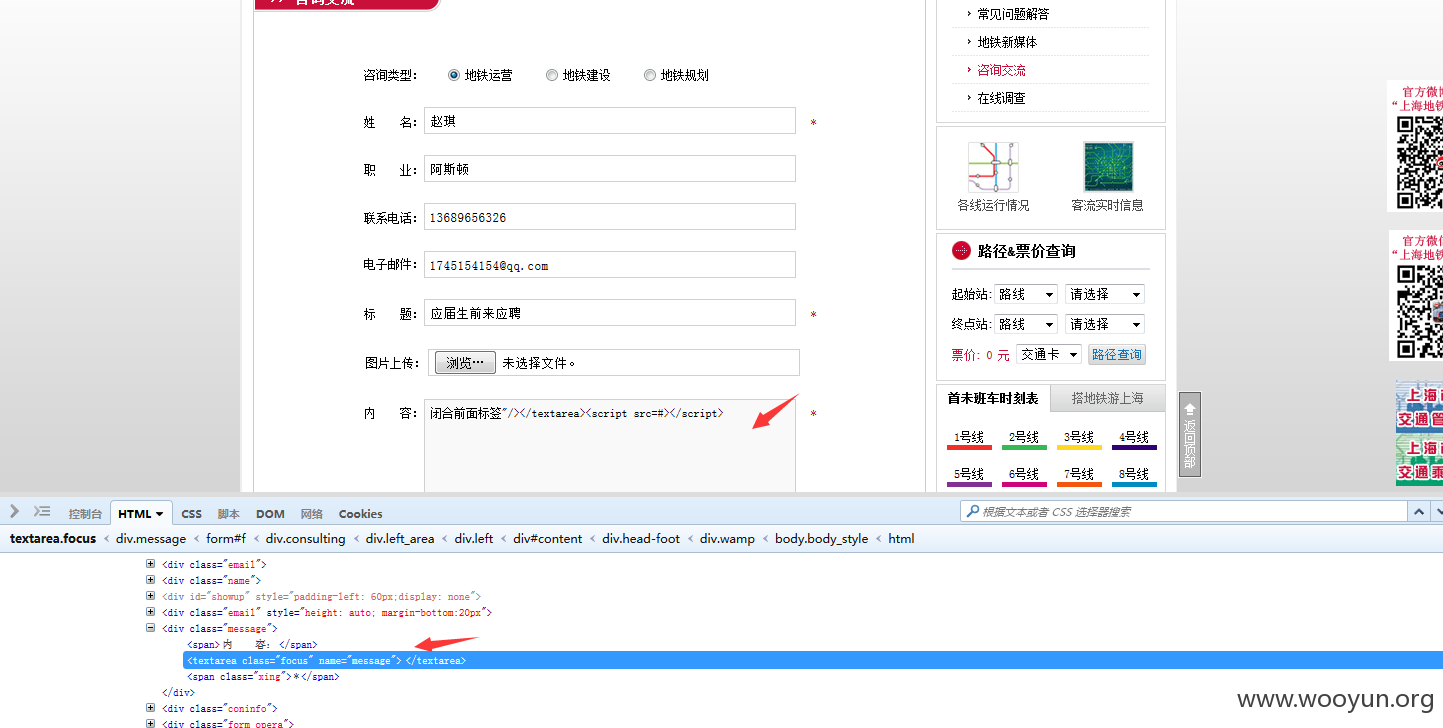
Task: Click the 职业 field containing 阿斯顿
Action: pyautogui.click(x=610, y=169)
